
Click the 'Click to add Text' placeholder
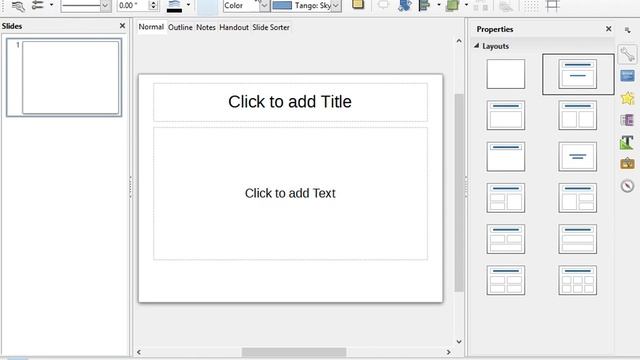(x=290, y=193)
